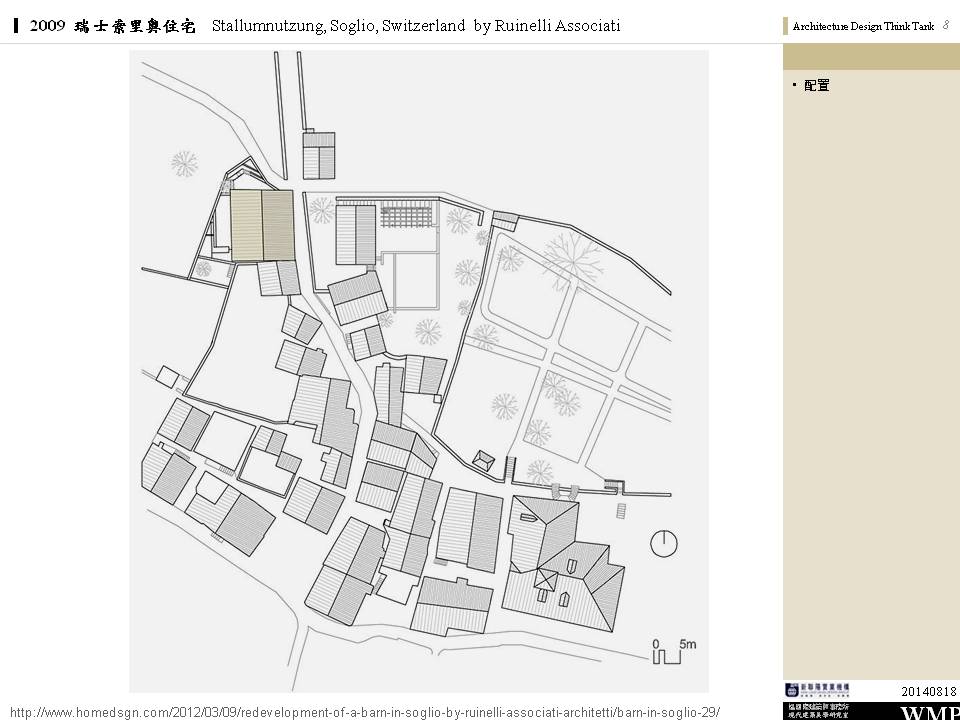Click the tan band atop the sidebar

pos(871,57)
